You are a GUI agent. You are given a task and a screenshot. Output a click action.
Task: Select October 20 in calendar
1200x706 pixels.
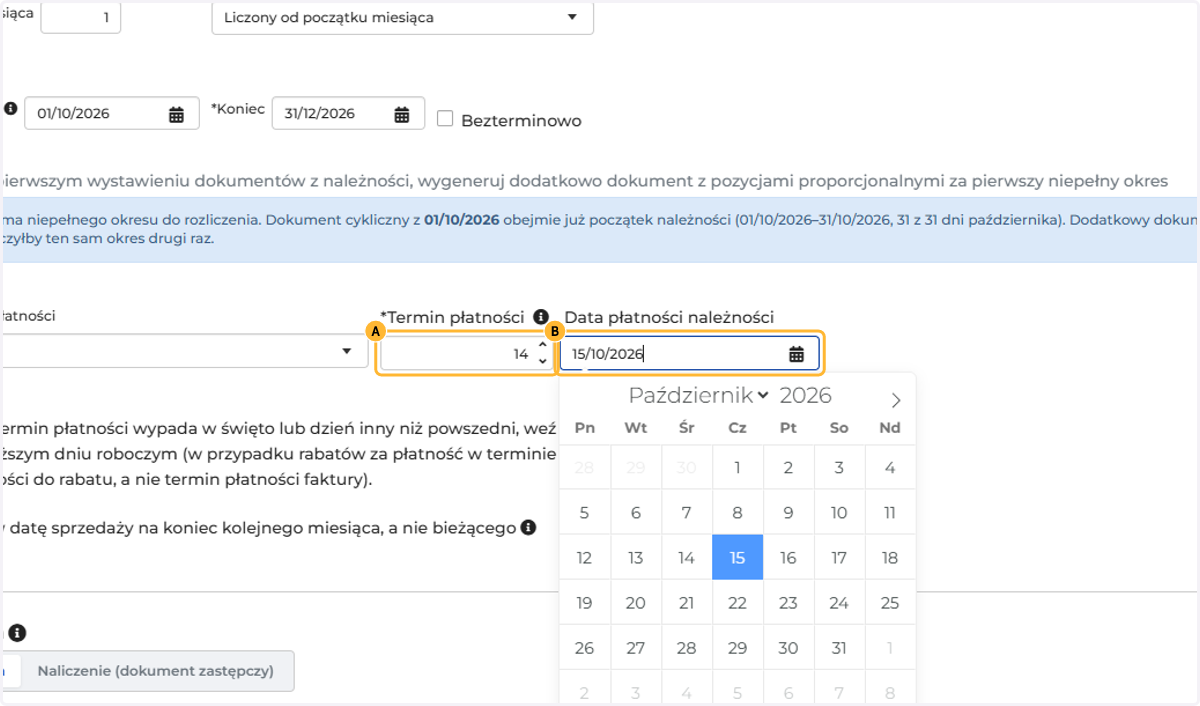pos(636,602)
